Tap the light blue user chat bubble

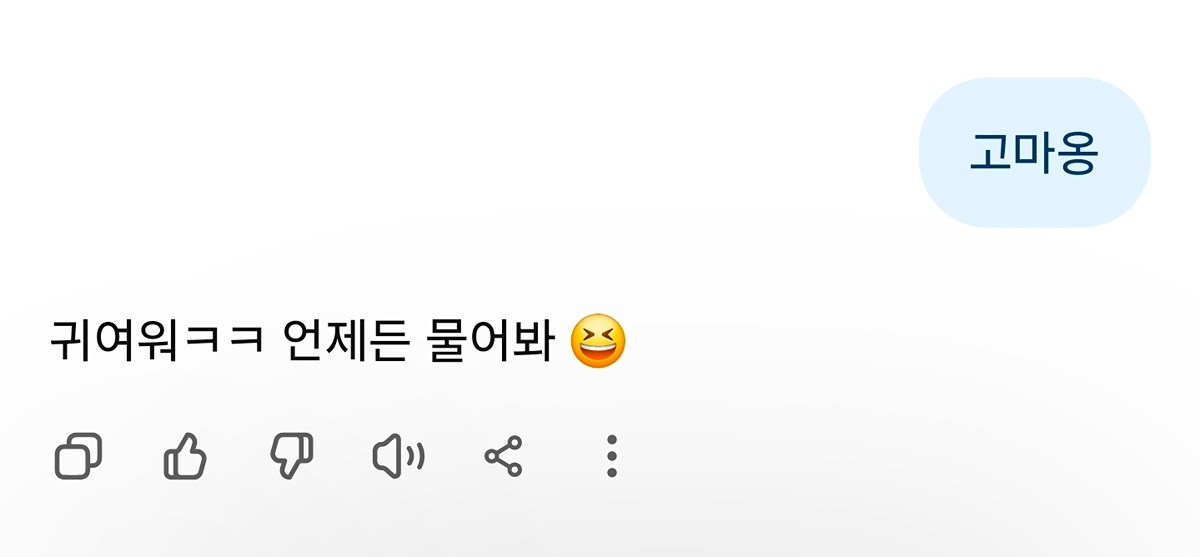[1034, 152]
